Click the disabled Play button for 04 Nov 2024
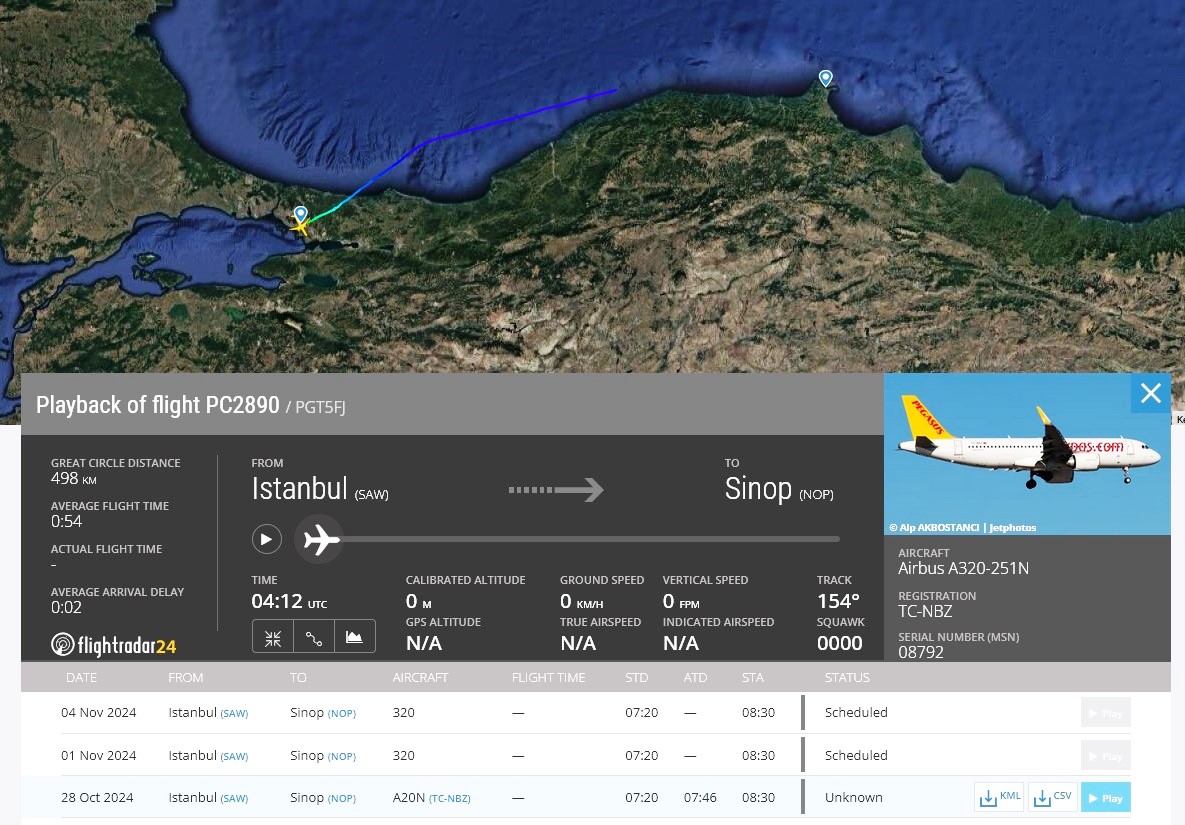 (1106, 712)
